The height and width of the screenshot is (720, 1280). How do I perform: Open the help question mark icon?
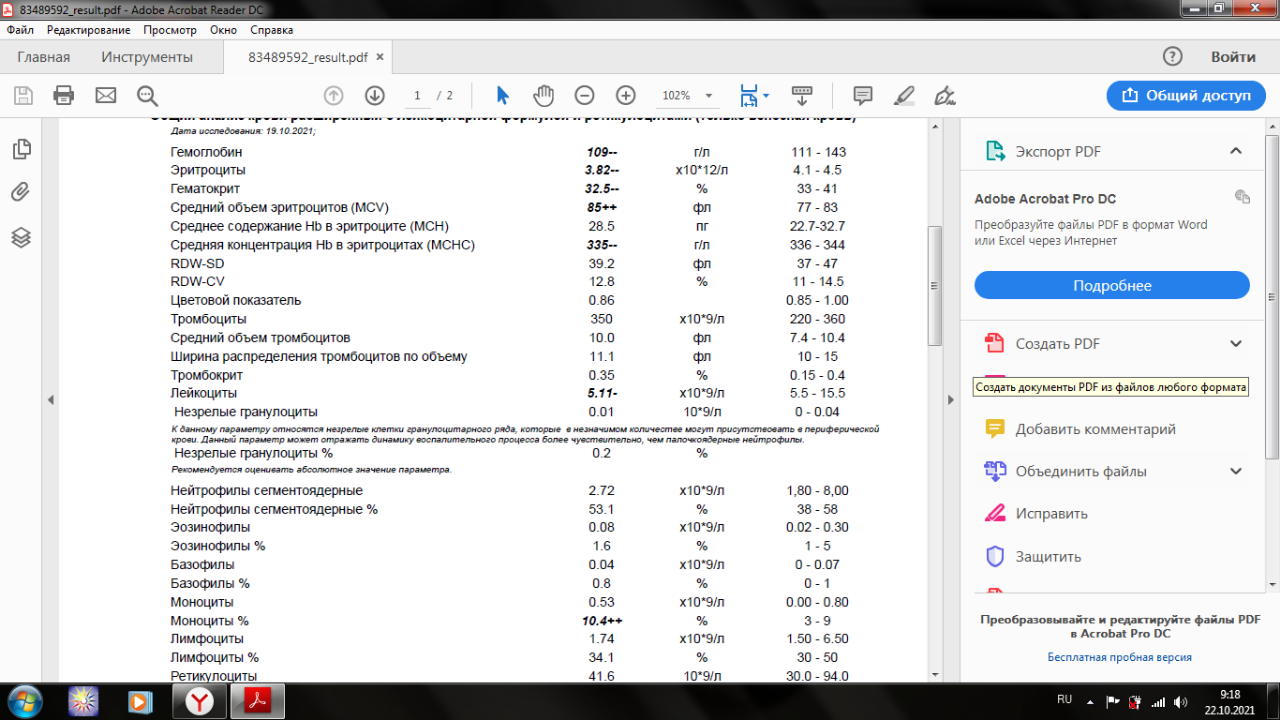tap(1173, 57)
